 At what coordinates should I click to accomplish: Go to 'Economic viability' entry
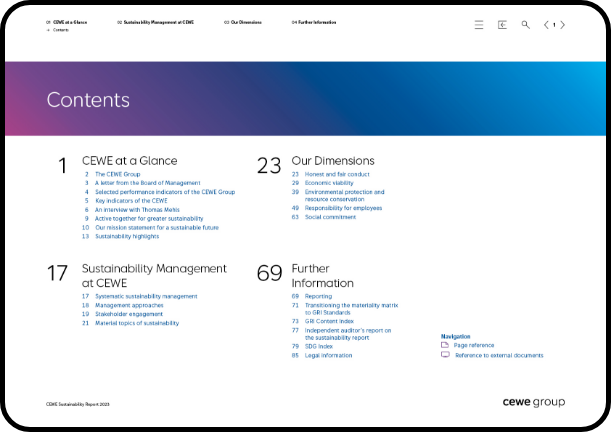pyautogui.click(x=329, y=183)
